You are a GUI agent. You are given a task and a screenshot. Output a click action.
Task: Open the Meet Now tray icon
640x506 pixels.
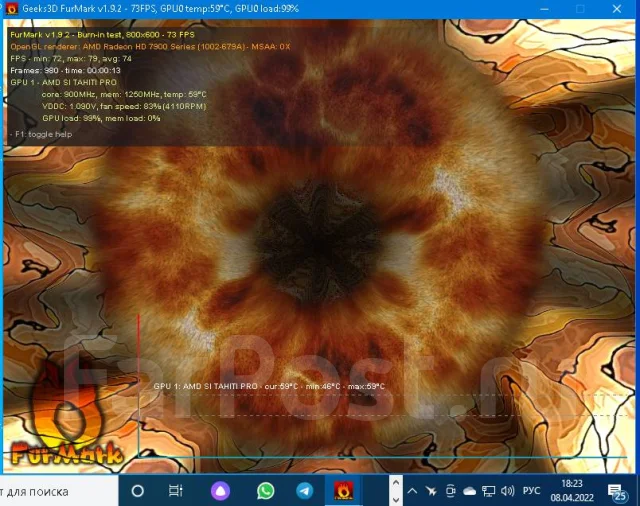[450, 491]
